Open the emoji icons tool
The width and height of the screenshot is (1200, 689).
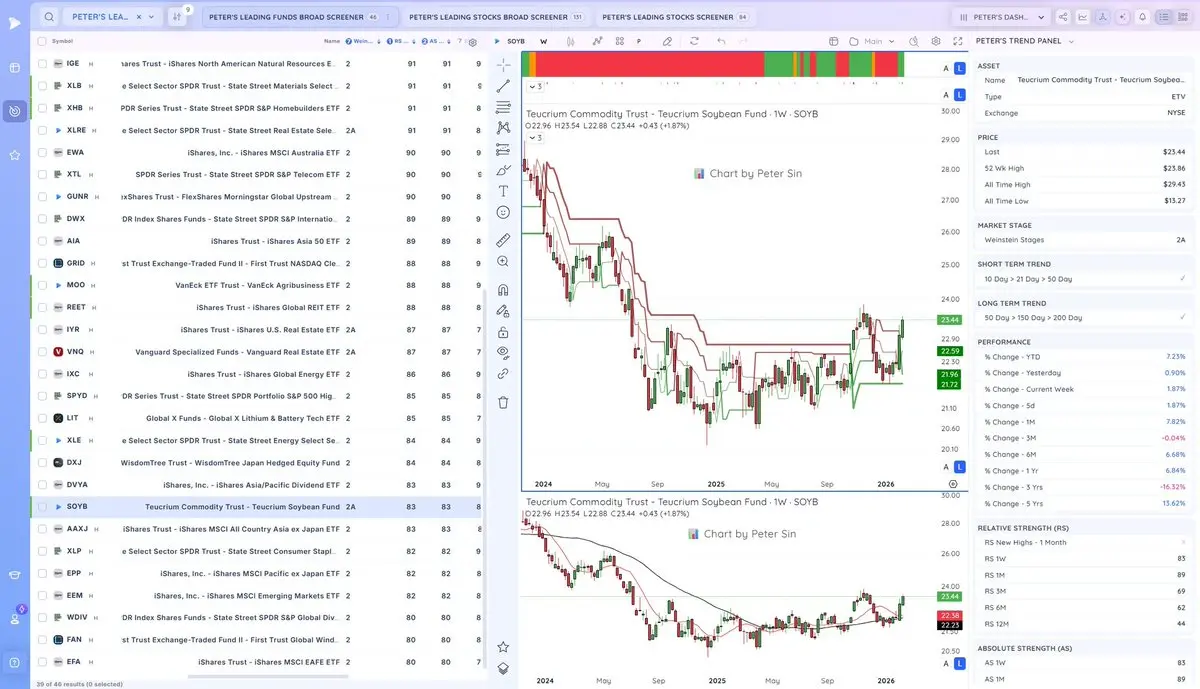503,213
